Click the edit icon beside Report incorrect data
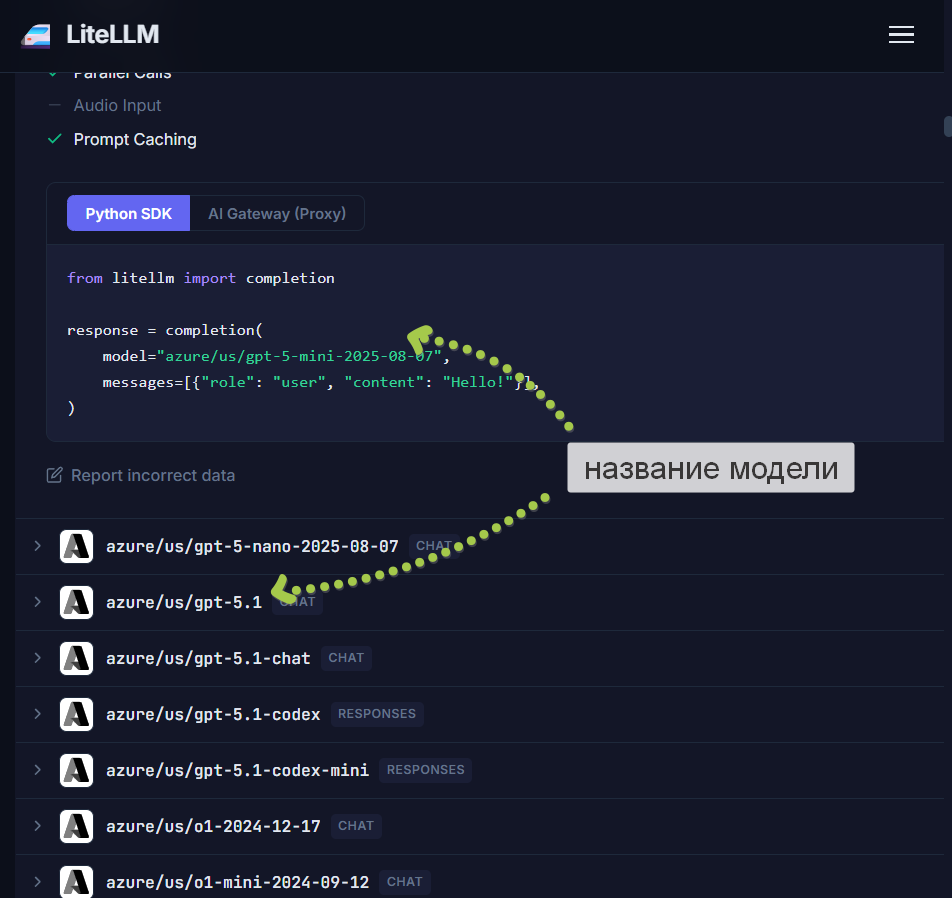Viewport: 952px width, 898px height. tap(55, 475)
